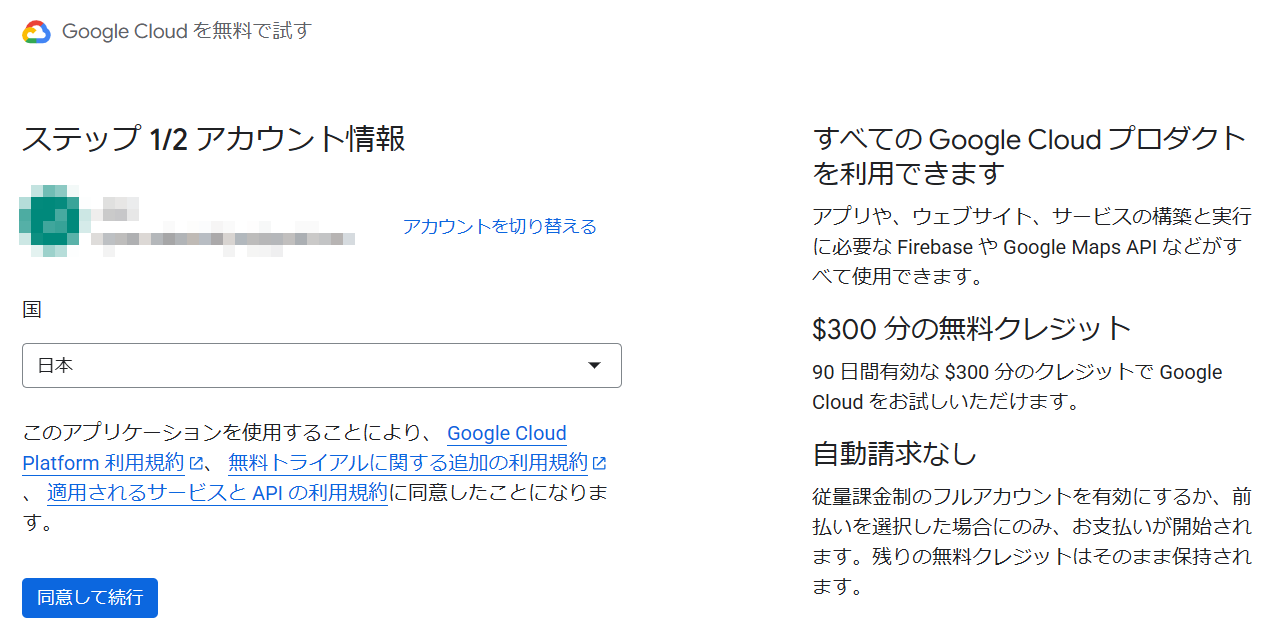
Task: Click the account avatar image
Action: (x=53, y=221)
